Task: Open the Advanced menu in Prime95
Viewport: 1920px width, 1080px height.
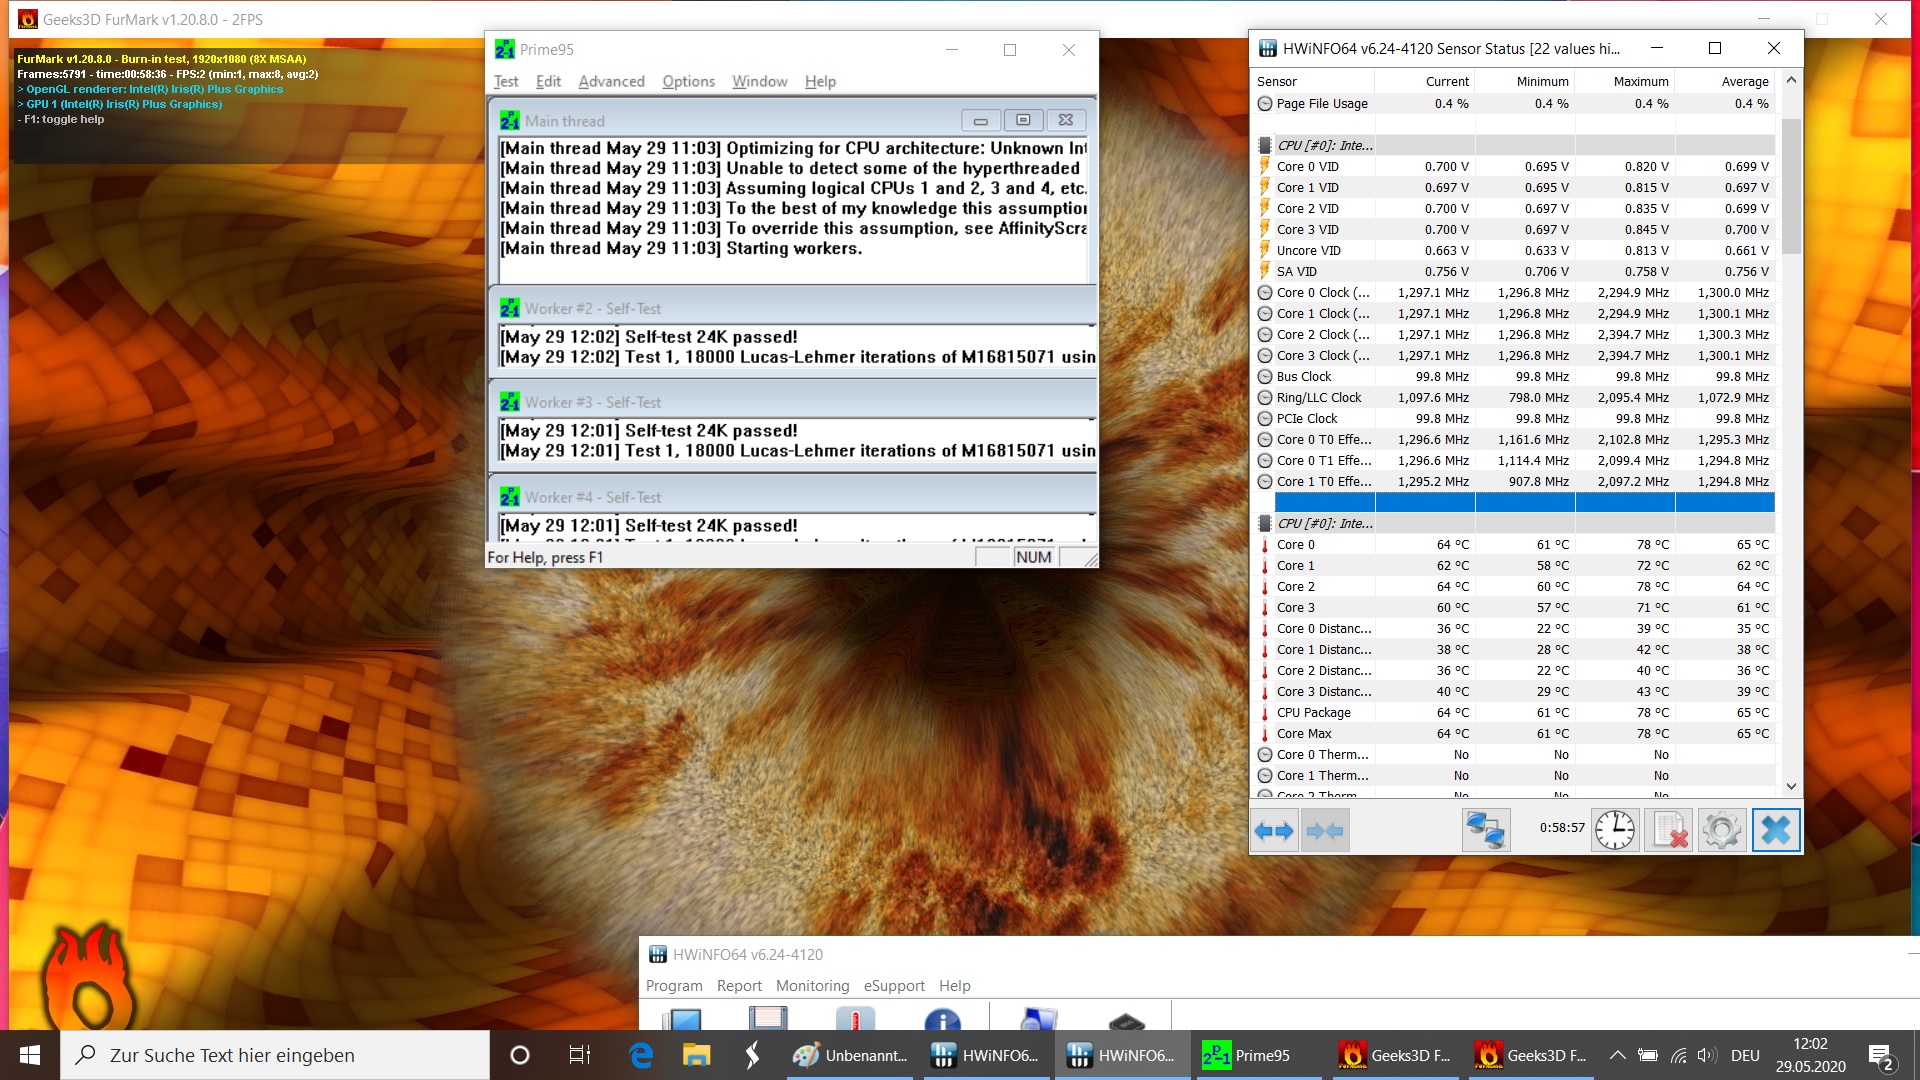Action: 611,81
